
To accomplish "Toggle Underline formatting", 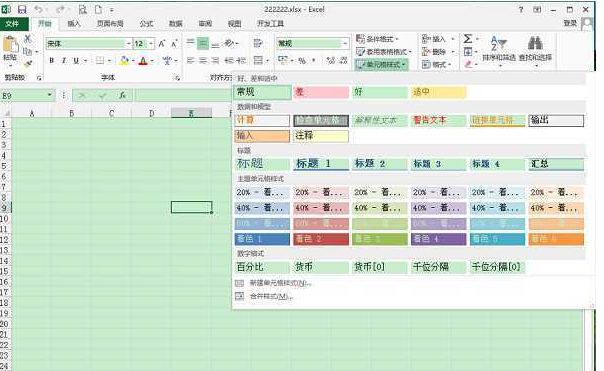I will pos(76,60).
